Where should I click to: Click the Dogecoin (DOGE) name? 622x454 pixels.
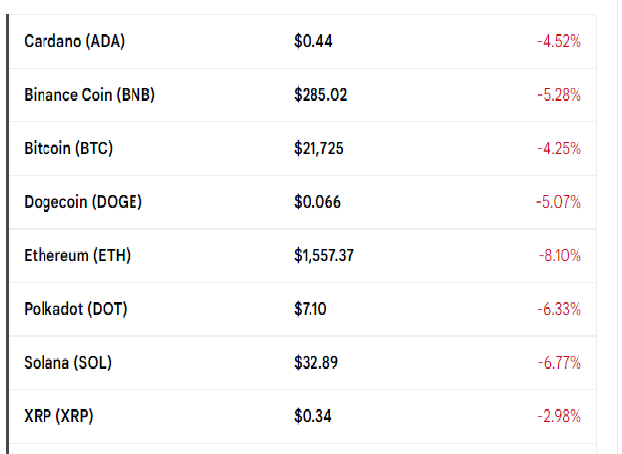pyautogui.click(x=83, y=202)
